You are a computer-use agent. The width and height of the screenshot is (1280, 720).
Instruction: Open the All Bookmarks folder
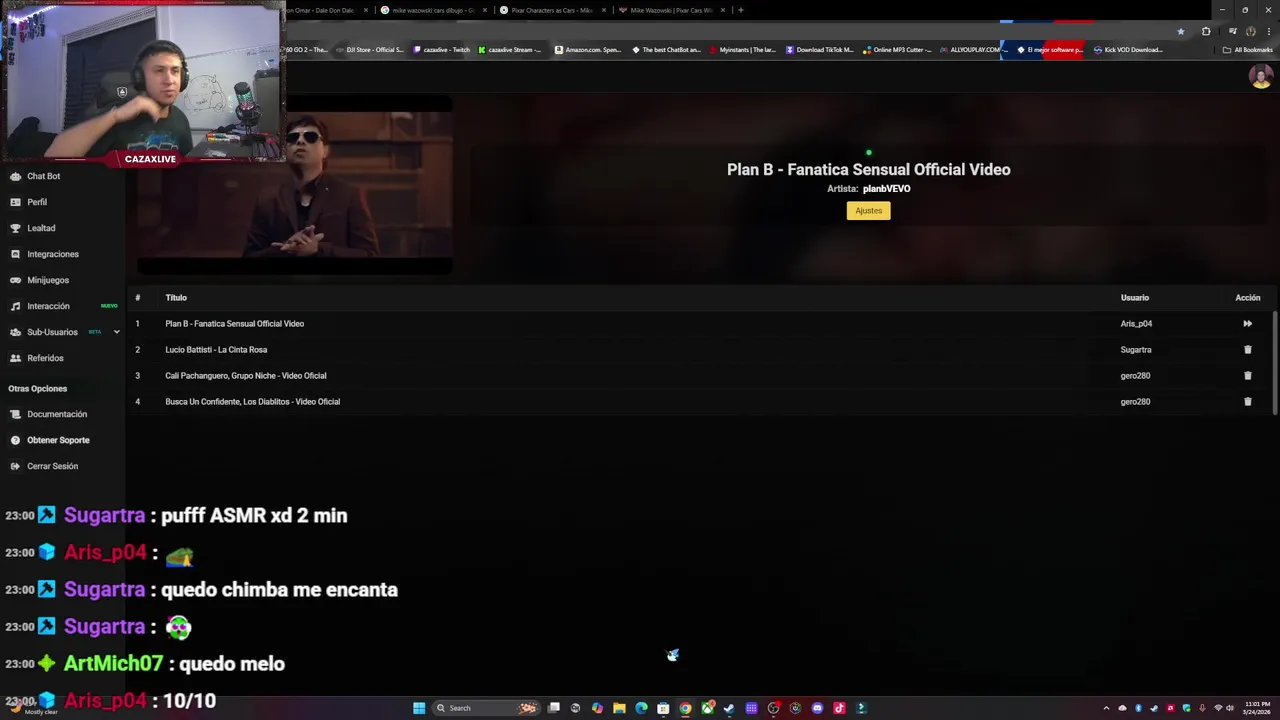[1247, 50]
